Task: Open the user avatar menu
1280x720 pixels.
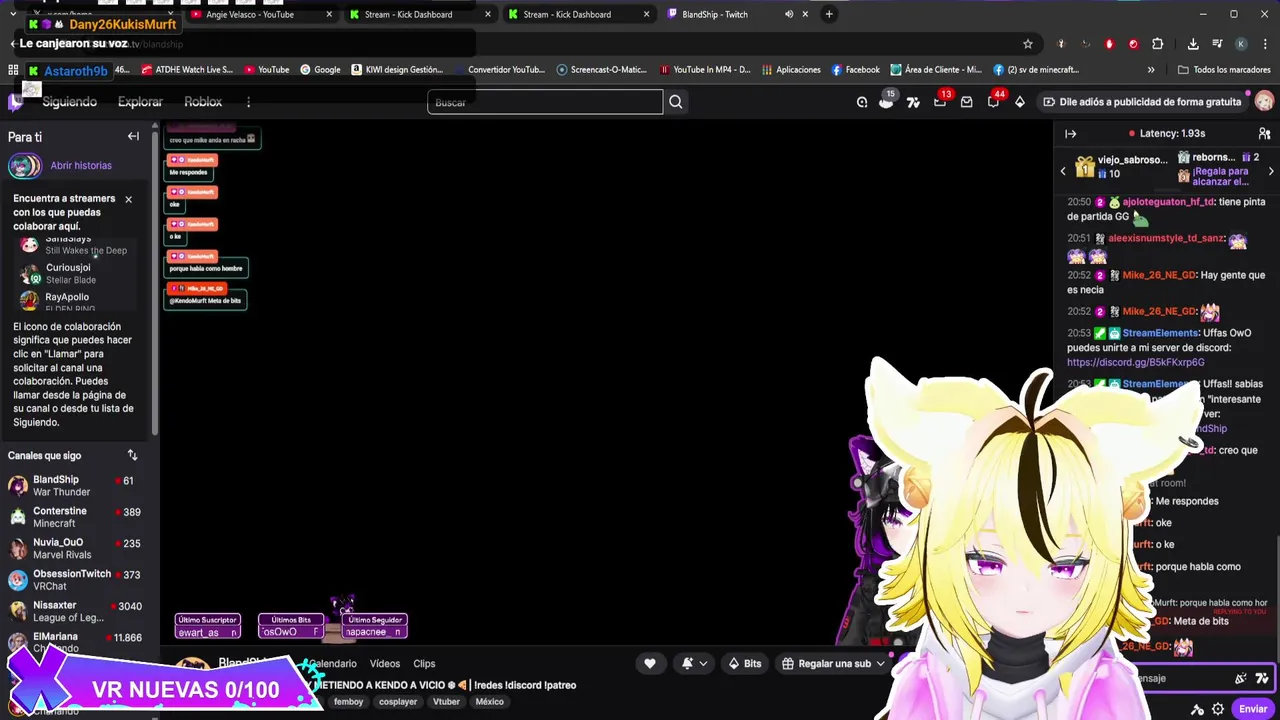Action: [x=1264, y=102]
